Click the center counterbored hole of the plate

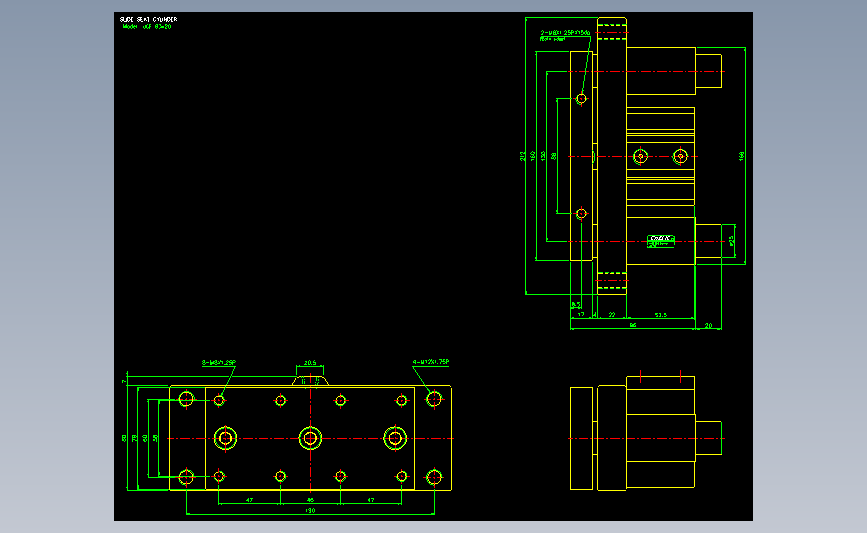click(x=310, y=438)
